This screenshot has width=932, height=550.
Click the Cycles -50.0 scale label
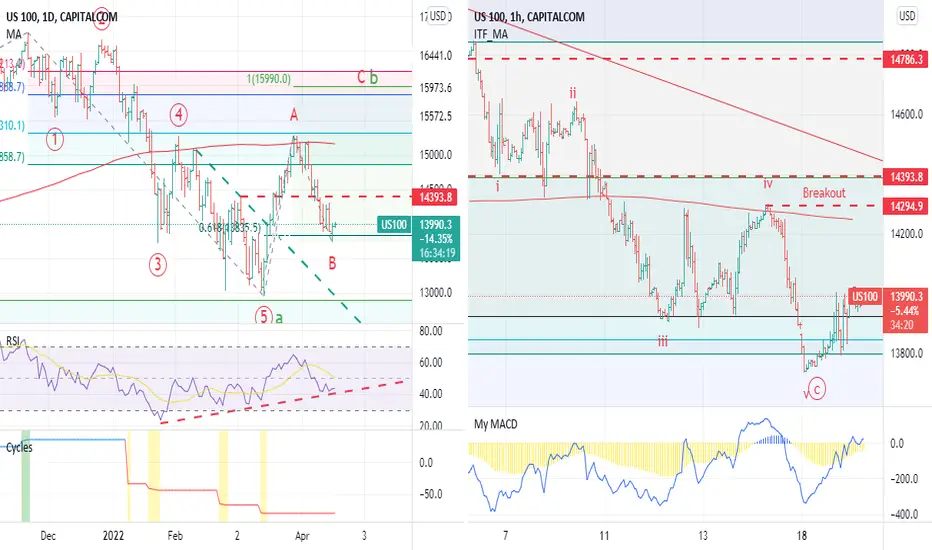(431, 495)
